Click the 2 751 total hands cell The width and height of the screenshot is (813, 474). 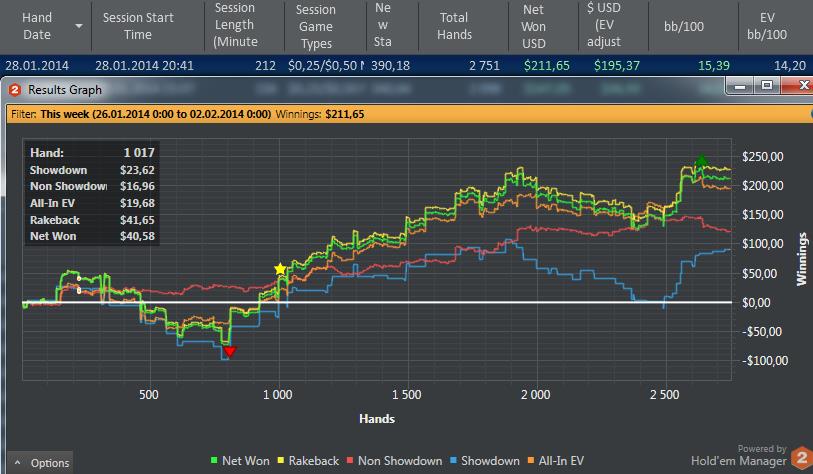pos(484,66)
